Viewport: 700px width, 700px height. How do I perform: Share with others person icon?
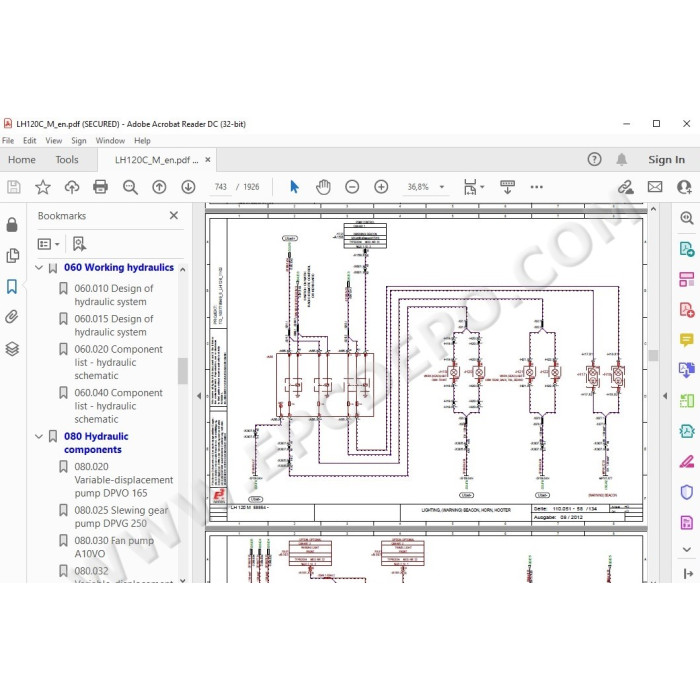coord(684,187)
